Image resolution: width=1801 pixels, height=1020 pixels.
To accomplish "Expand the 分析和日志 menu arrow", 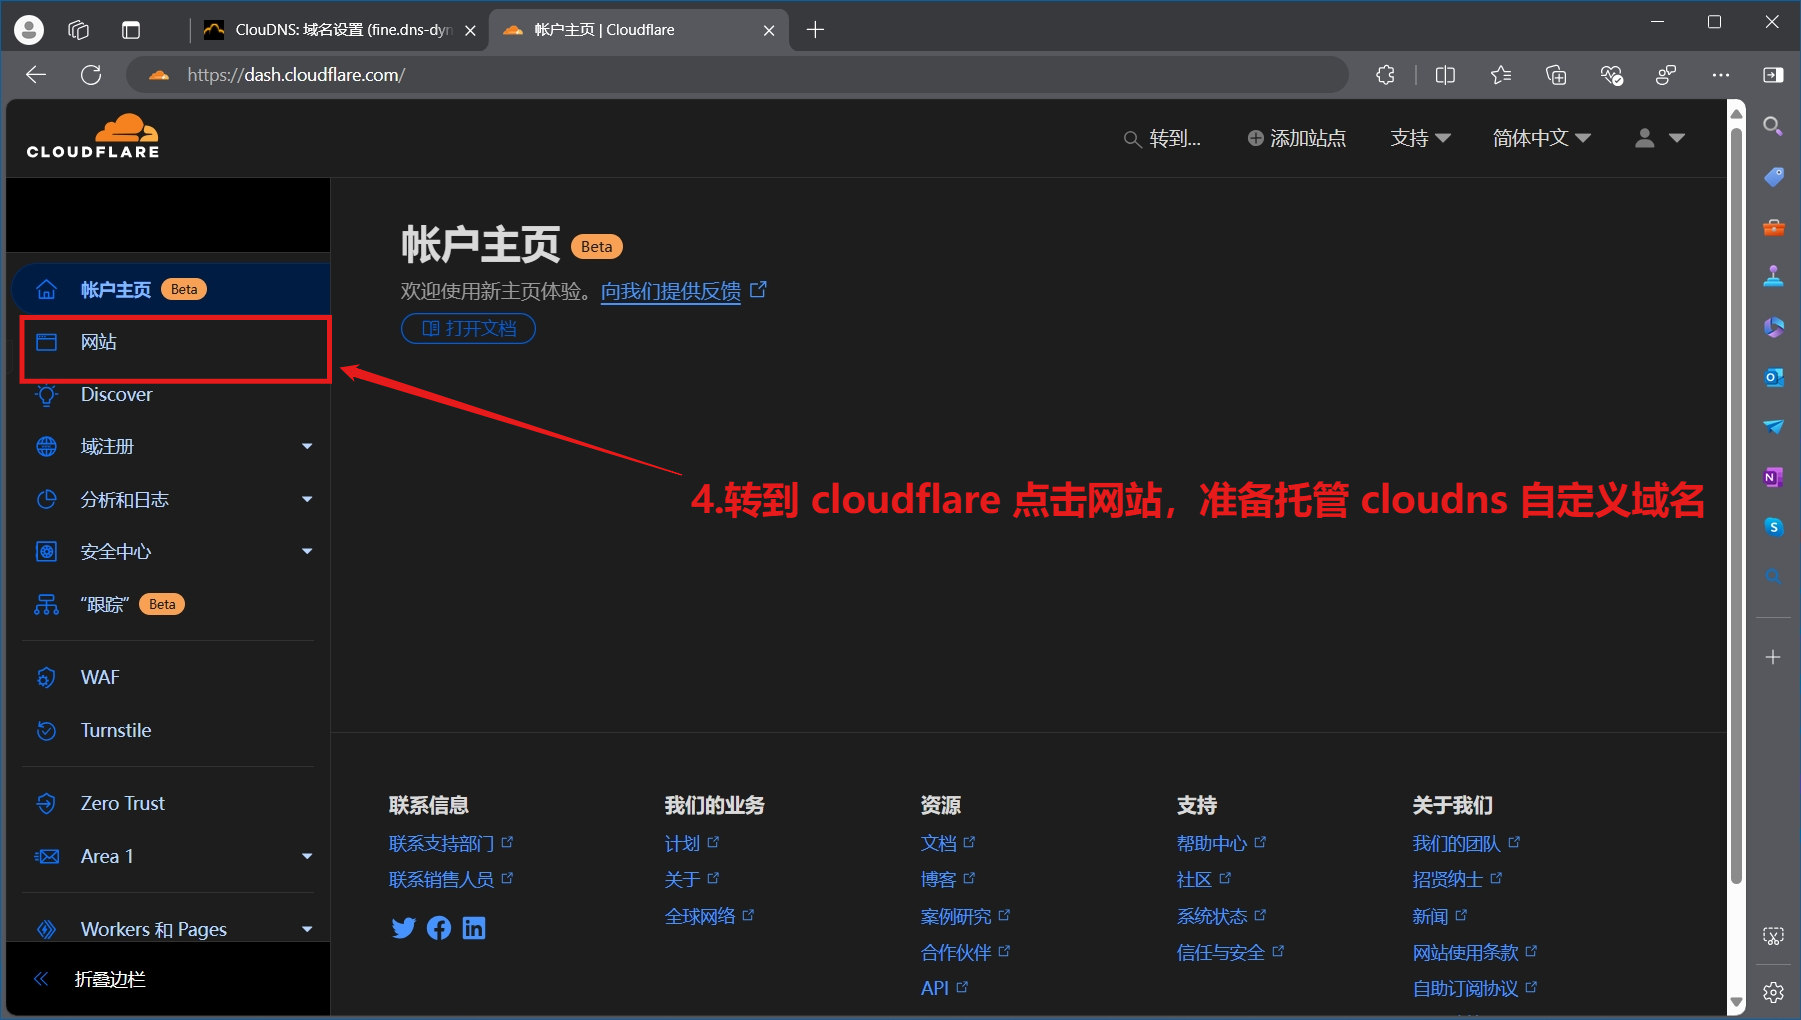I will [307, 499].
